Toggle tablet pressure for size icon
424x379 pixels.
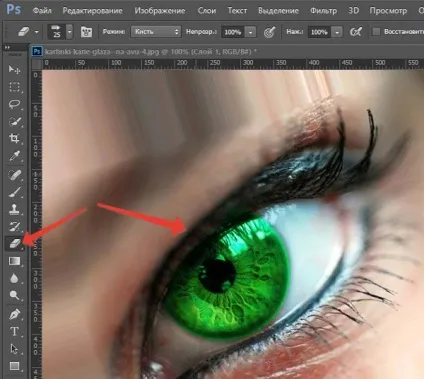(x=356, y=32)
